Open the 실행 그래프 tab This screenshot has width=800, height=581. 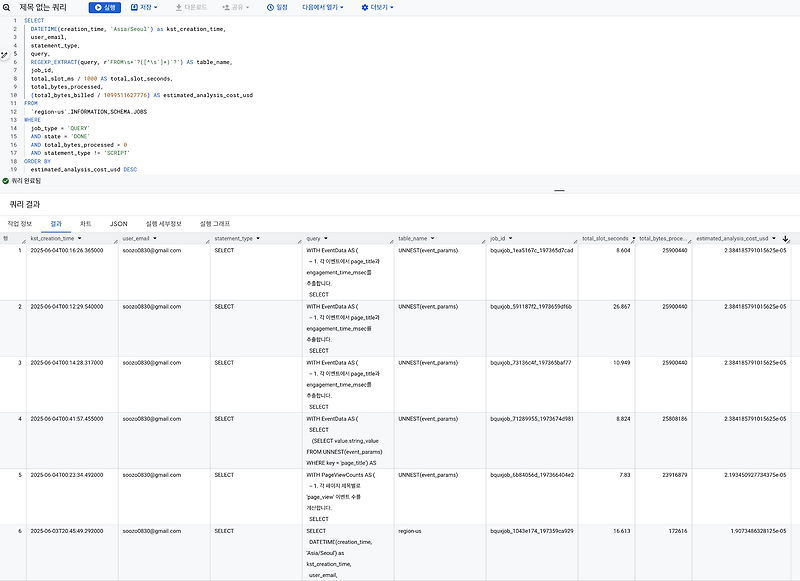(x=215, y=224)
